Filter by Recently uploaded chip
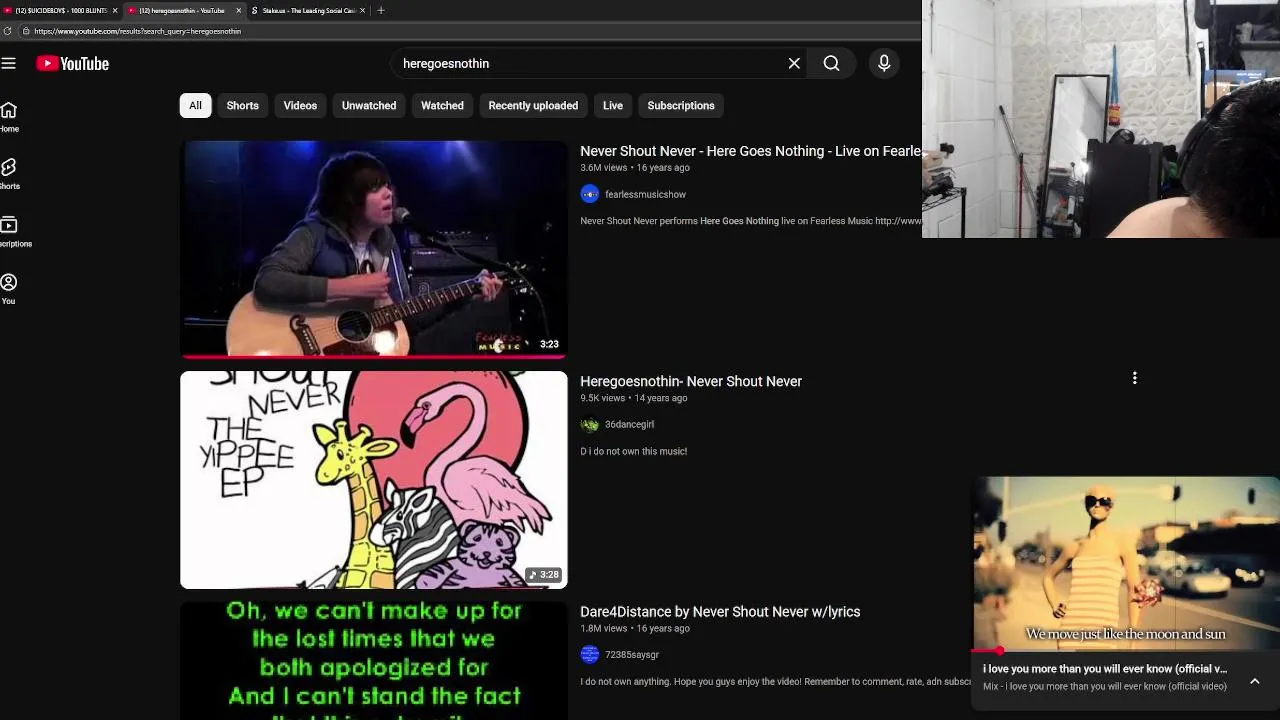1280x720 pixels. point(533,105)
